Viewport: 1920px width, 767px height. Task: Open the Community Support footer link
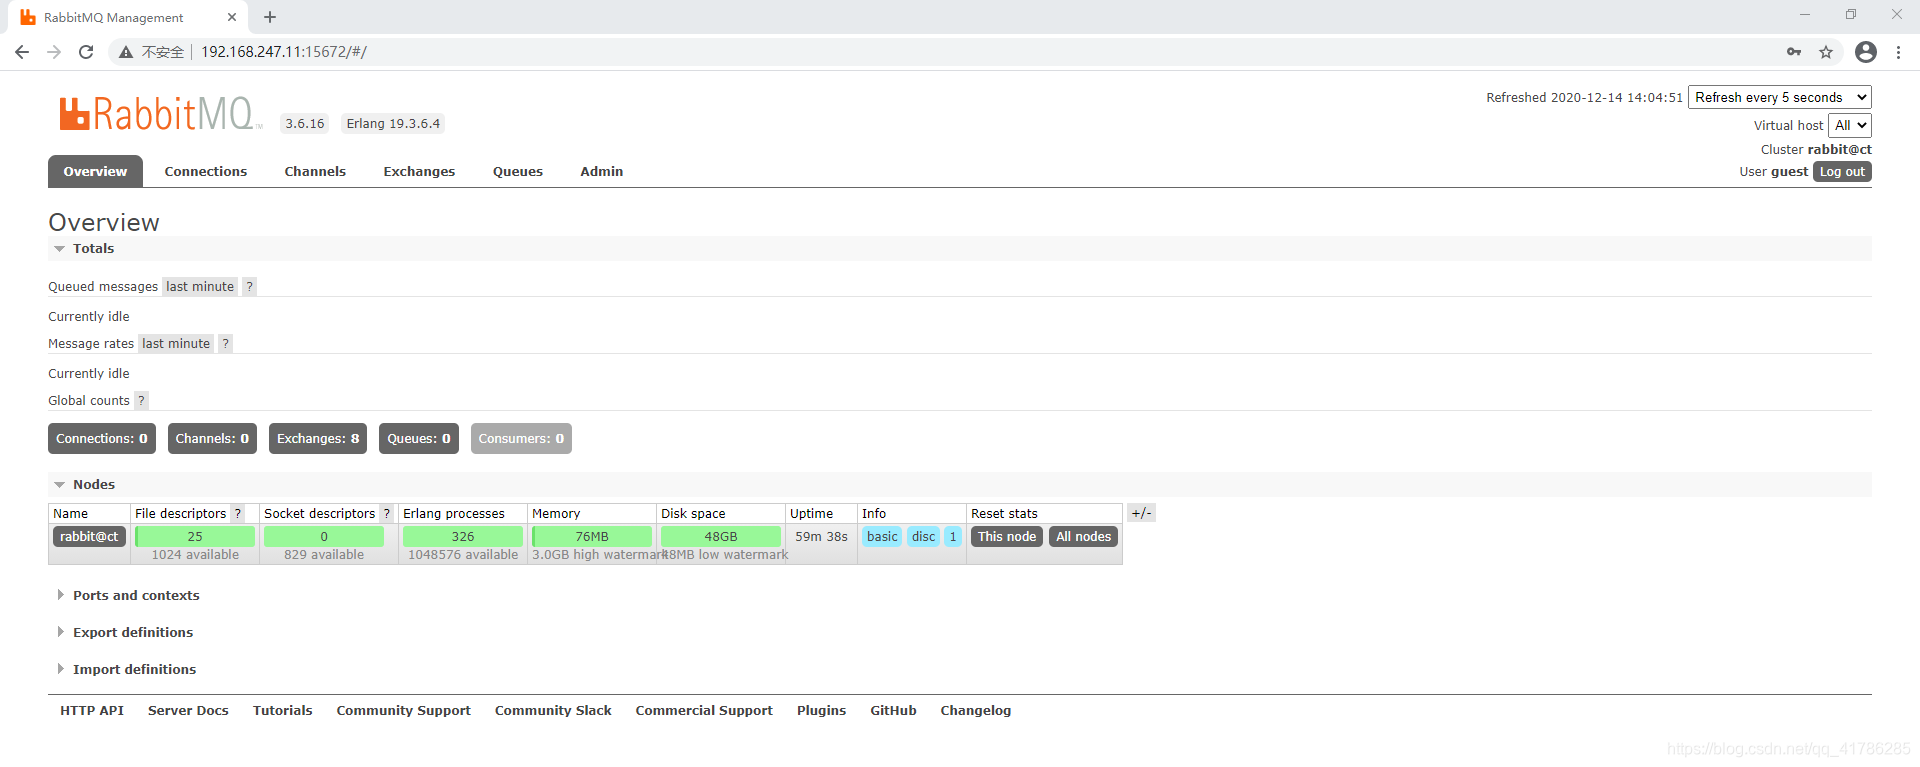(403, 711)
